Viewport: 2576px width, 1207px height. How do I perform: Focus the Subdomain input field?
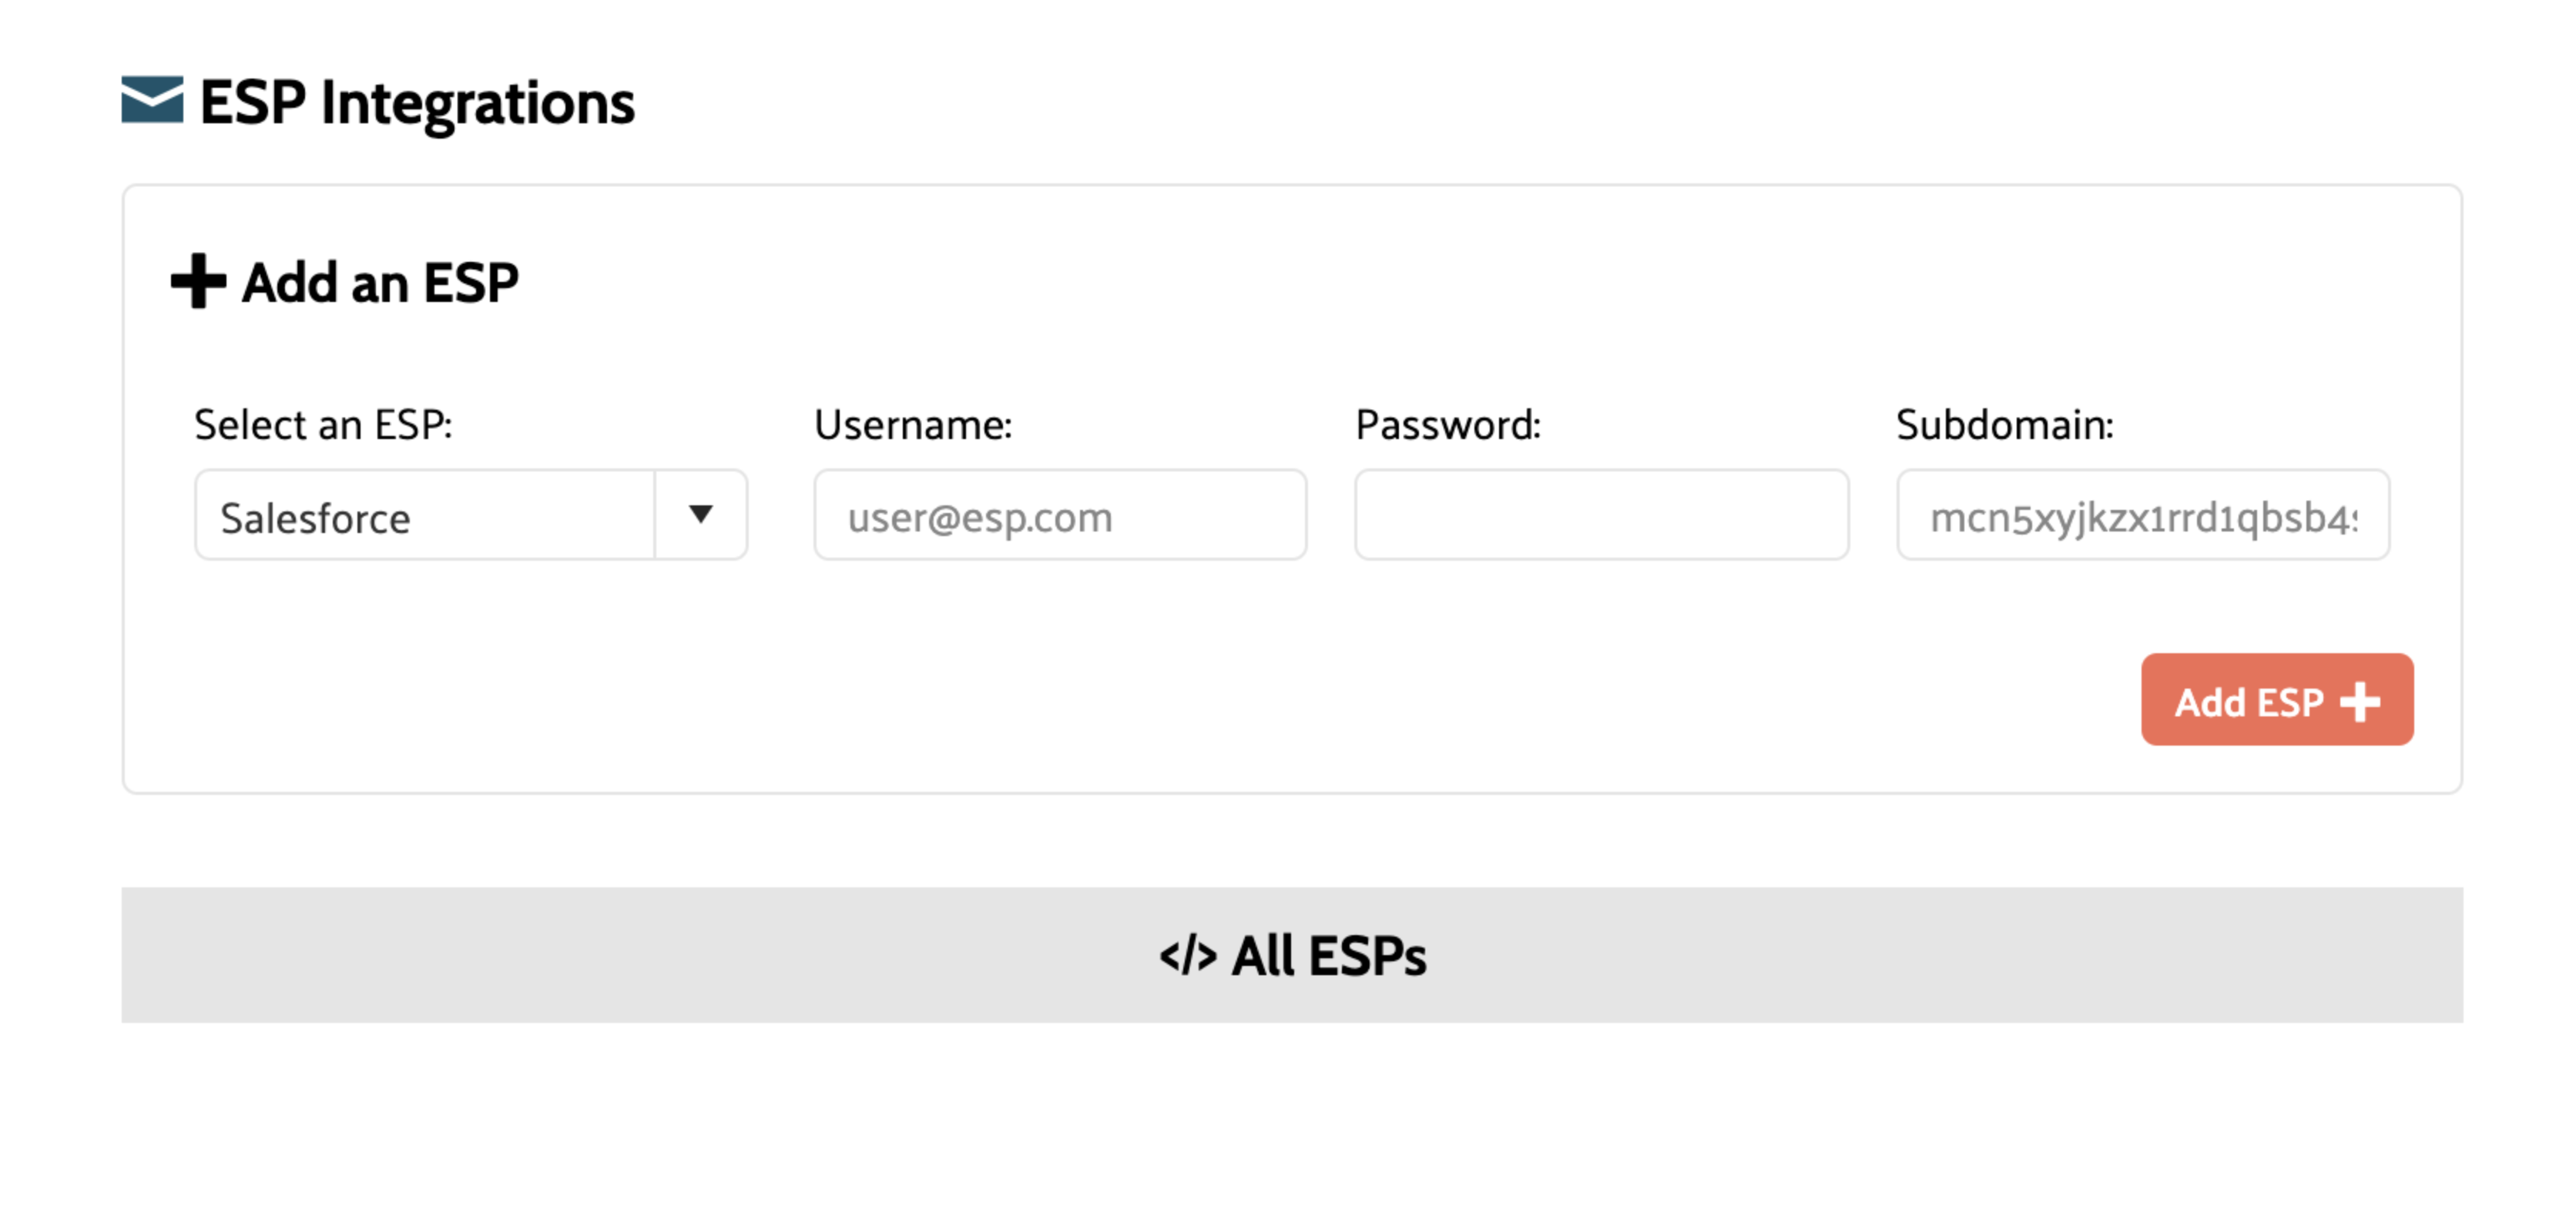2143,516
